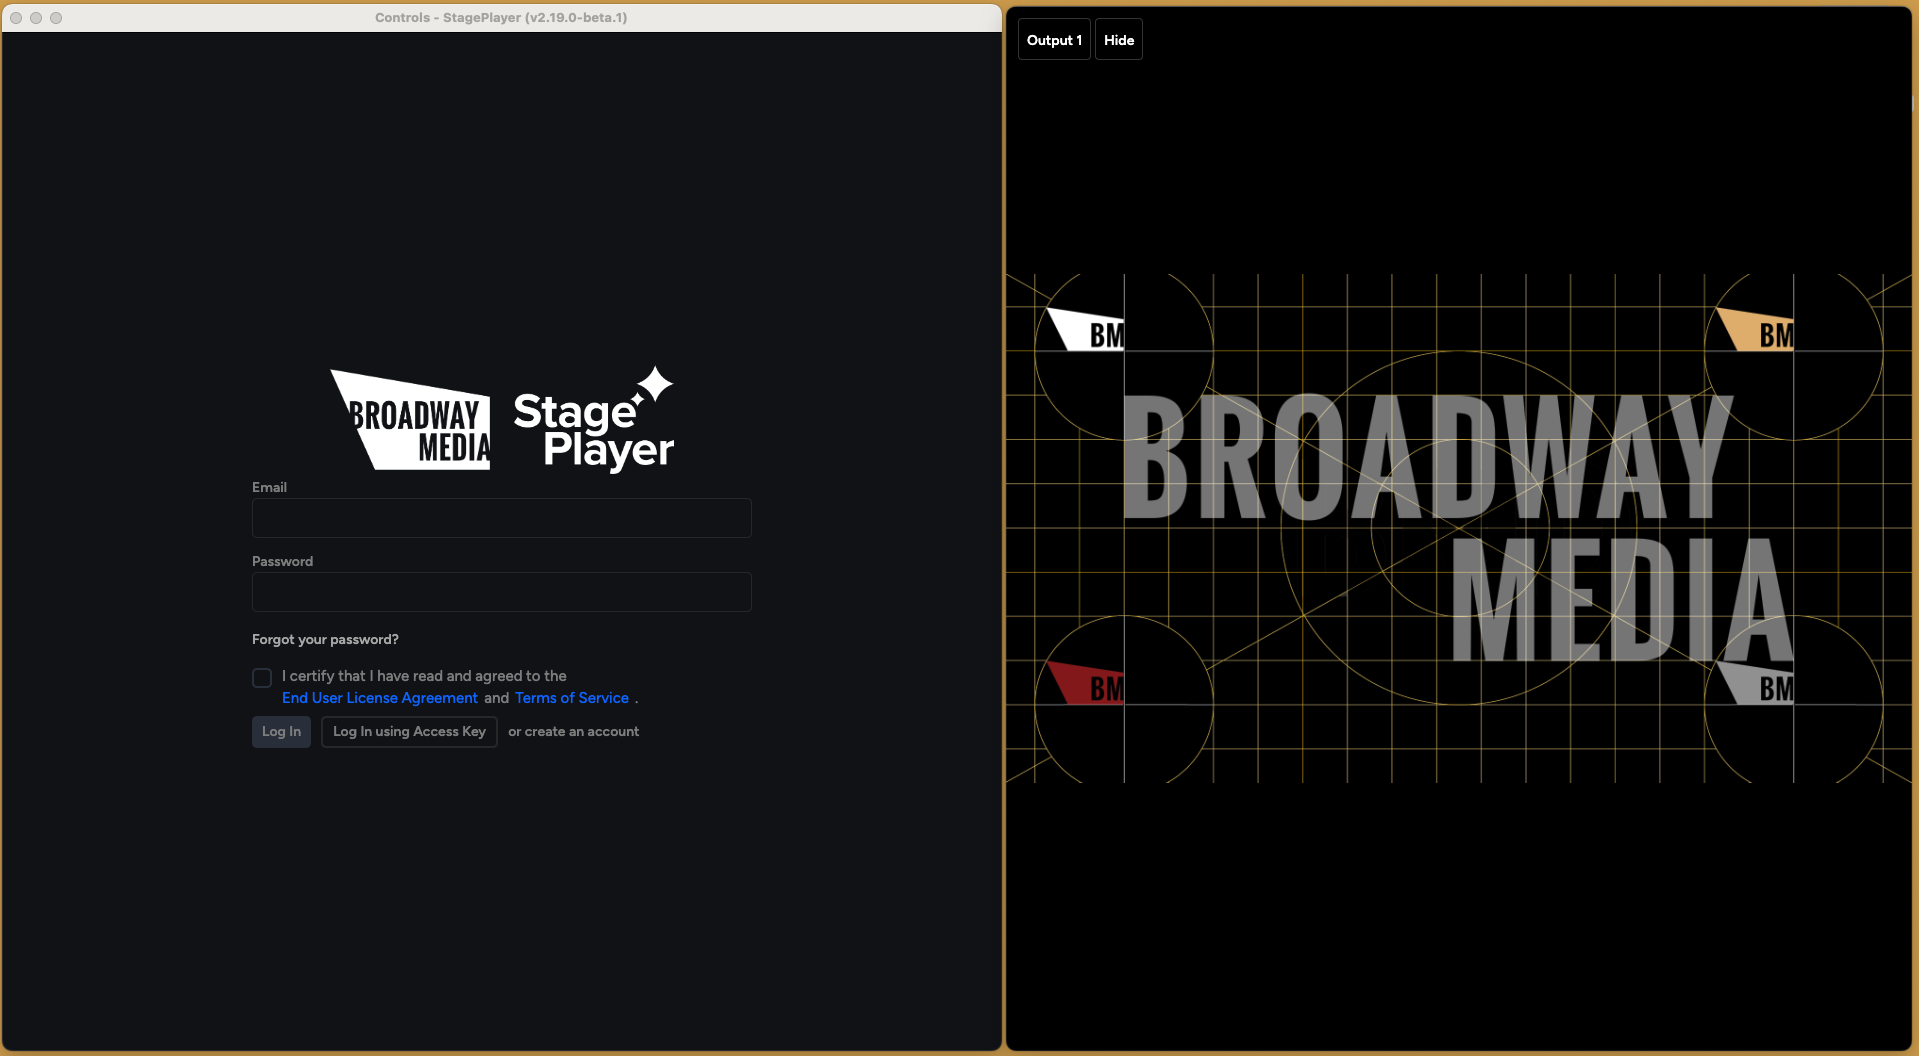
Task: Click the tan BM badge in output preview
Action: (x=1756, y=329)
